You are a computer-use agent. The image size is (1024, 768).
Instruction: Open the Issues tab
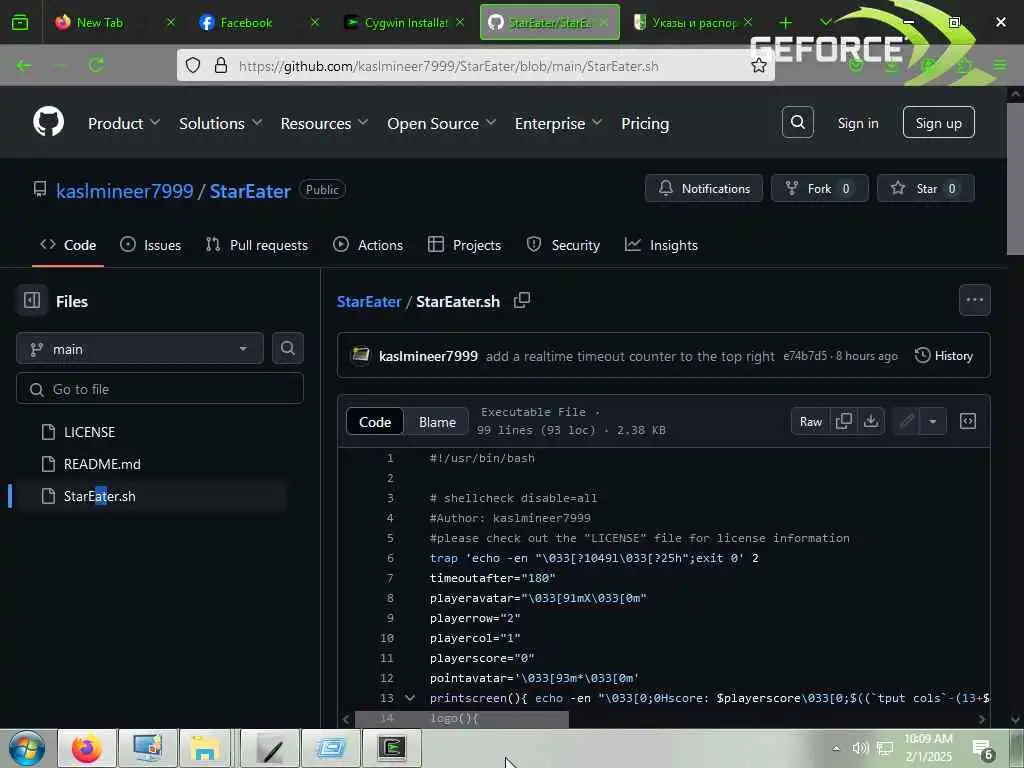151,245
